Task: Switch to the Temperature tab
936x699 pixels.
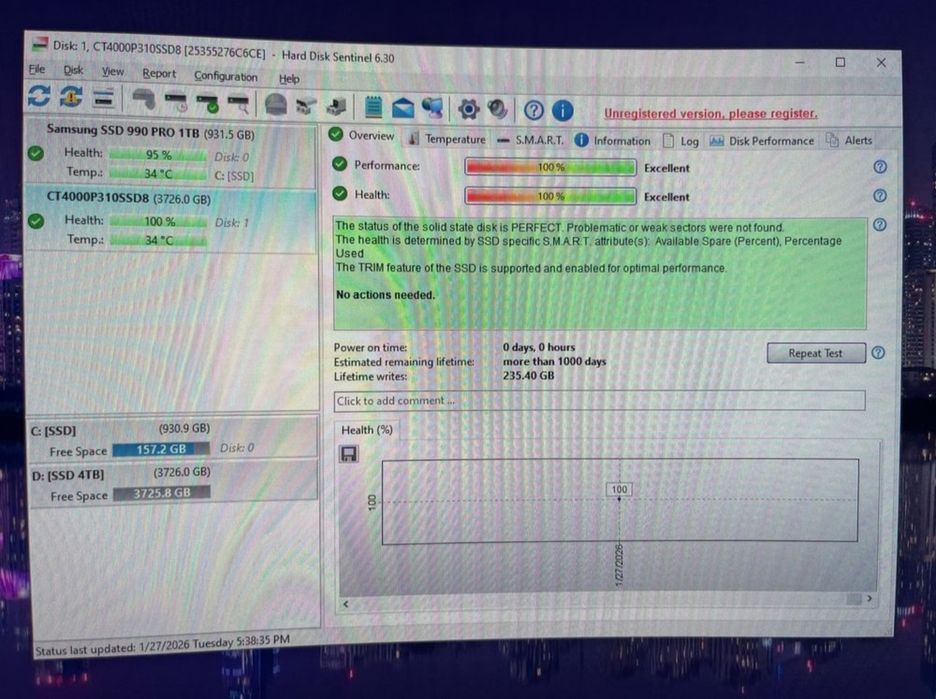Action: [447, 138]
